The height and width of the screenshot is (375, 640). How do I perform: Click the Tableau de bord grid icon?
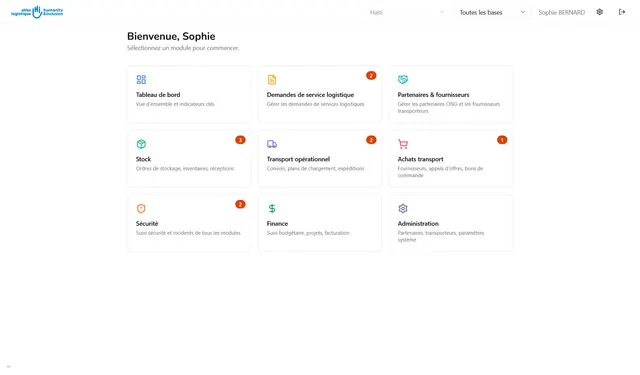[x=141, y=79]
